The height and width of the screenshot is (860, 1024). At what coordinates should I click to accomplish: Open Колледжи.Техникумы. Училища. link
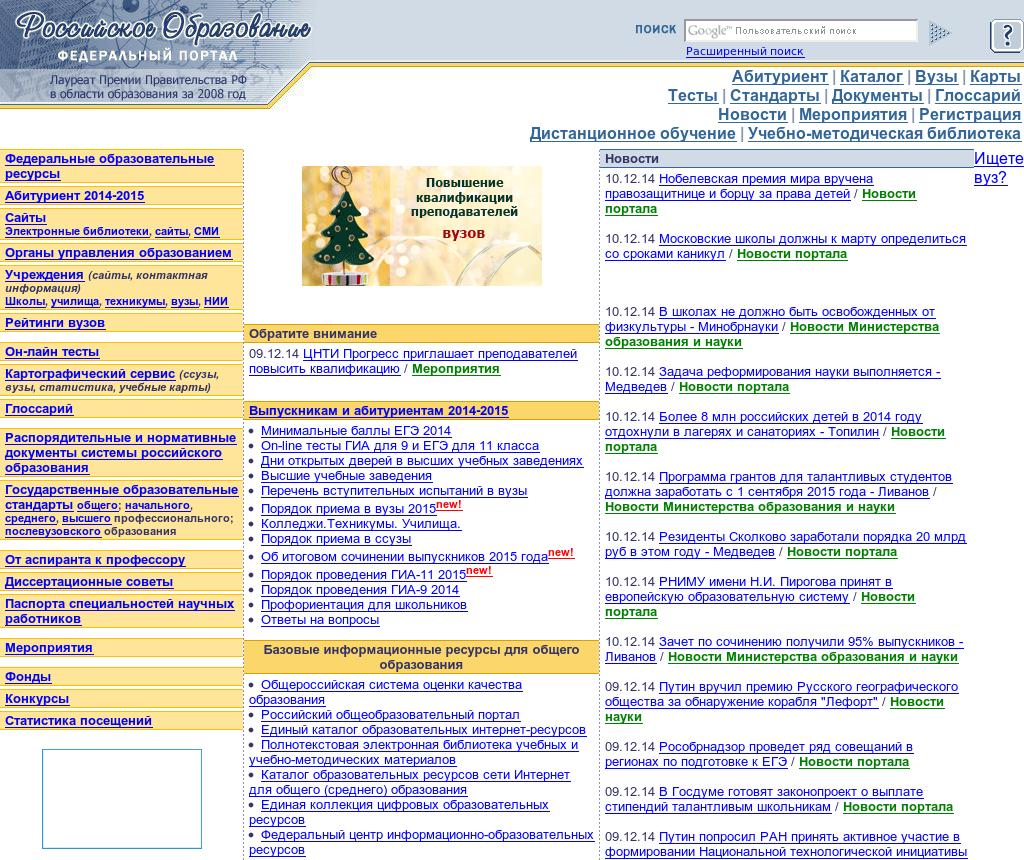coord(360,524)
